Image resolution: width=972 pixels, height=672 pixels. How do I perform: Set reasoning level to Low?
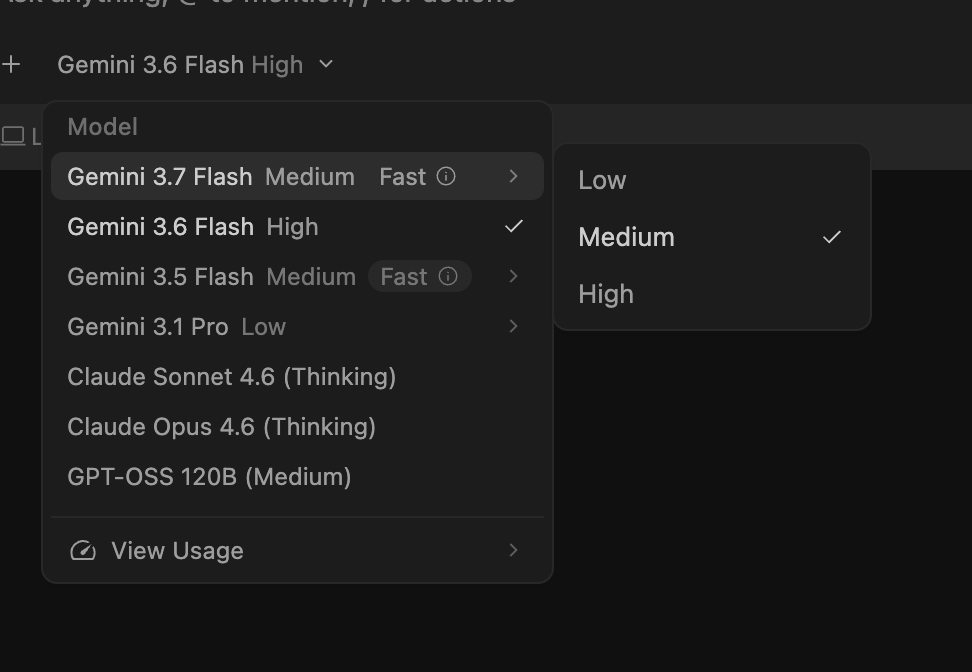click(712, 180)
